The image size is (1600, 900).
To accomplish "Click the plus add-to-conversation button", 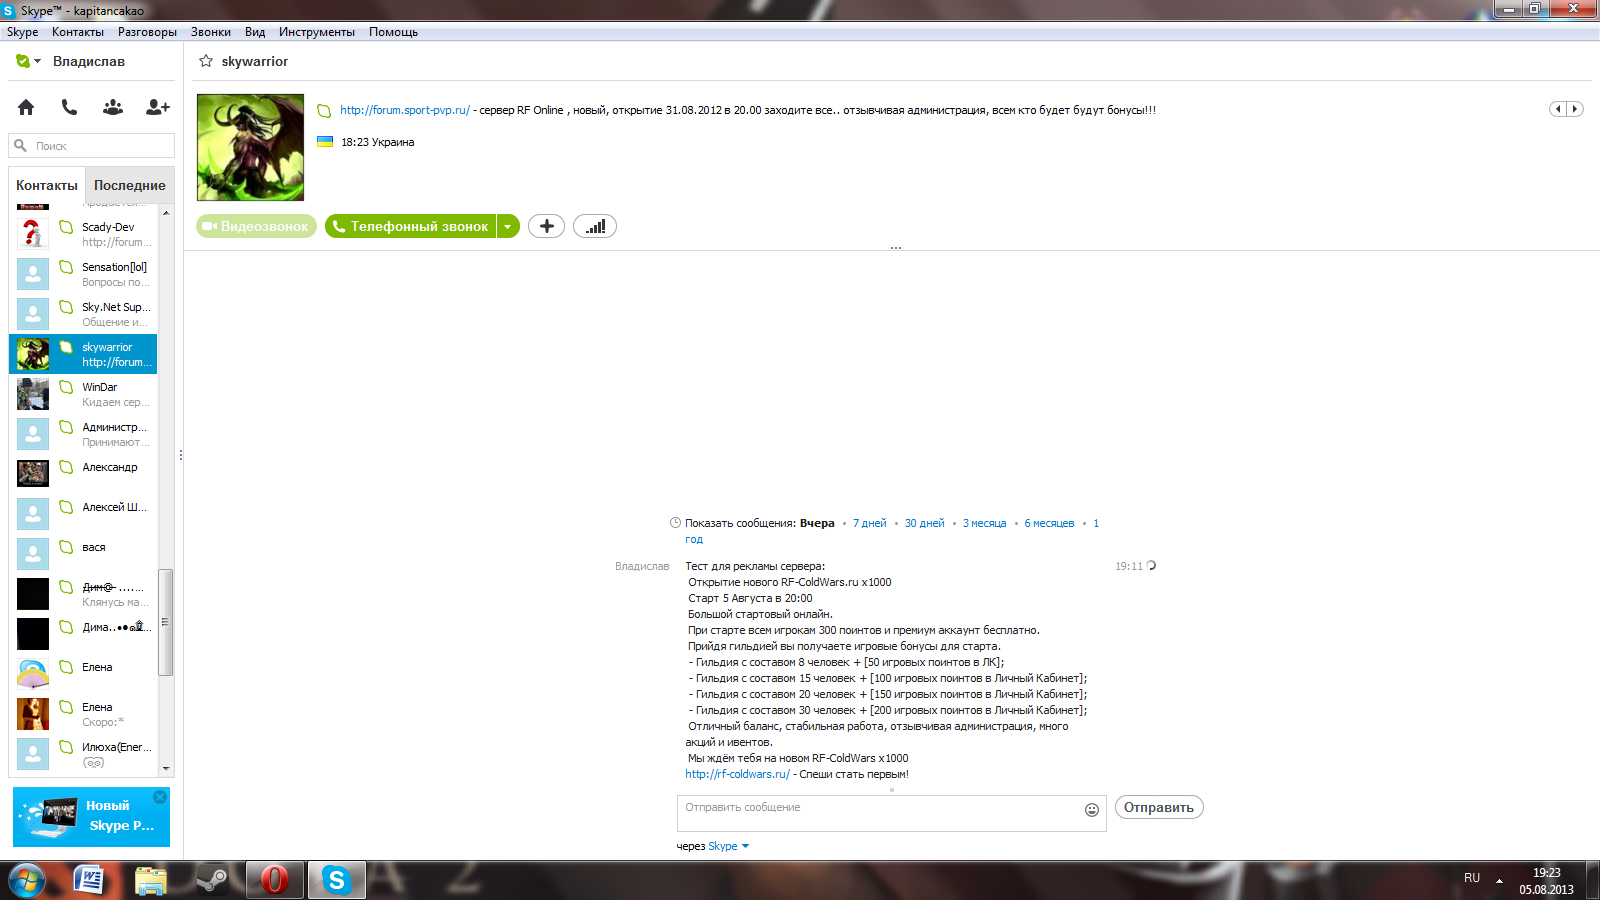I will [546, 226].
